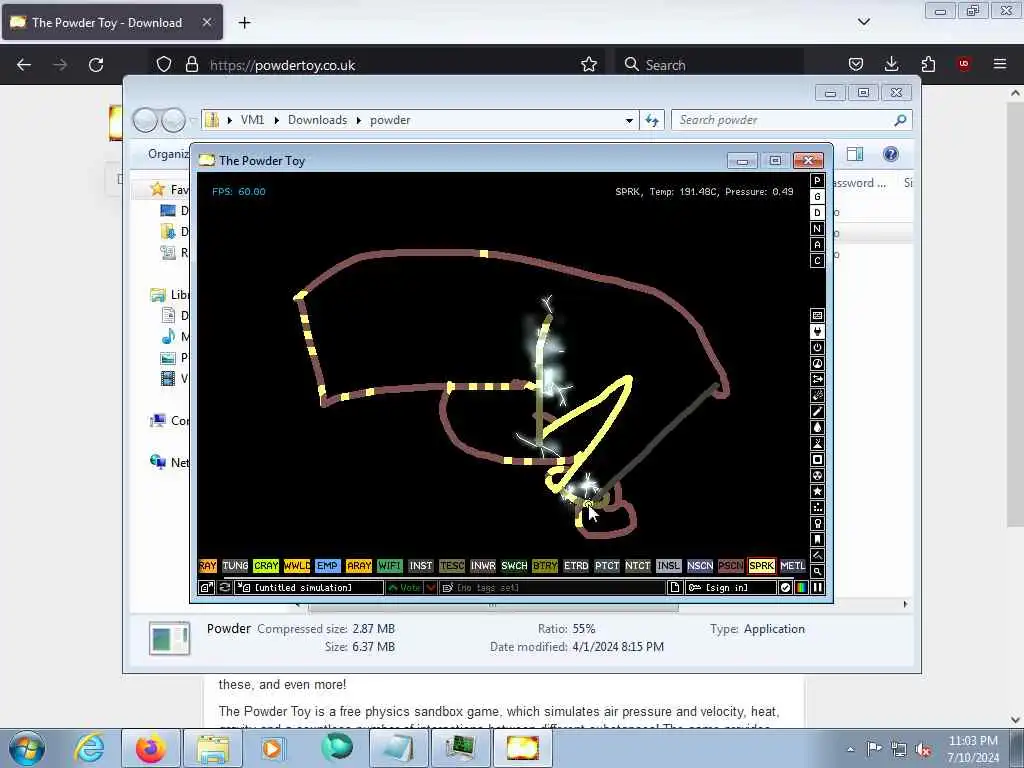Click the Firefox Search box
This screenshot has width=1024, height=768.
pyautogui.click(x=709, y=64)
